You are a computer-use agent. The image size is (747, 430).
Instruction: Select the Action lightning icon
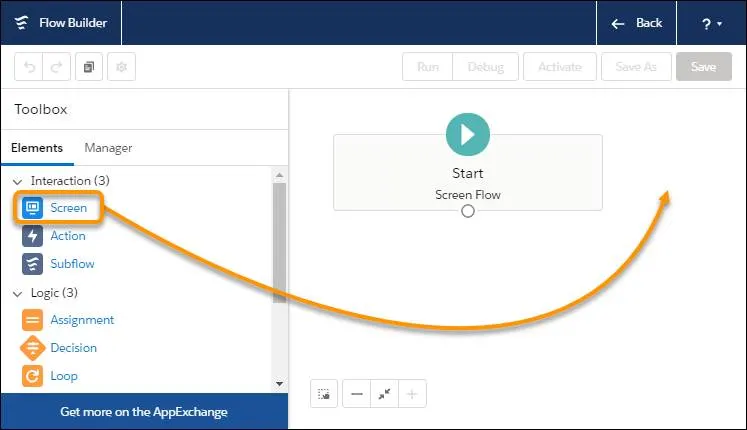point(32,236)
